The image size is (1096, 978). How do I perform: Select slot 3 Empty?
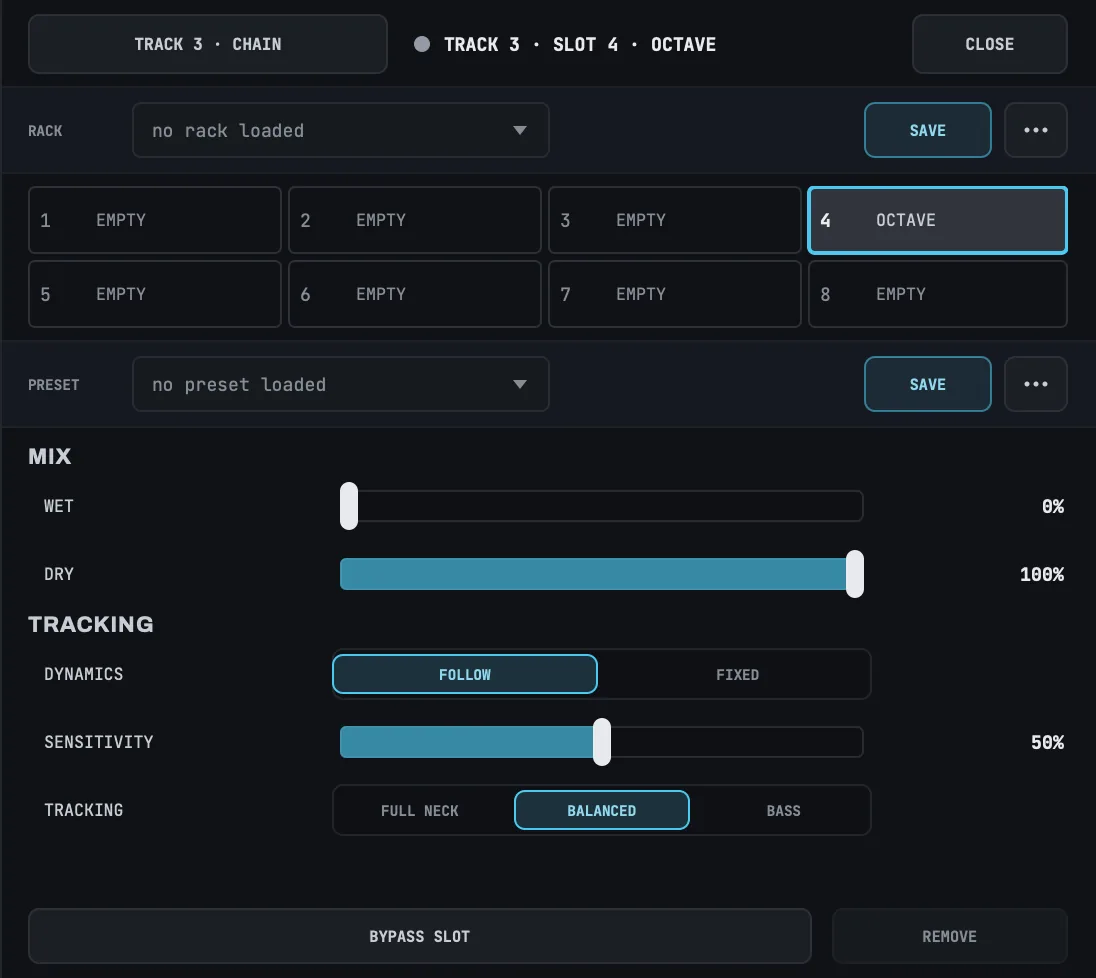click(675, 220)
